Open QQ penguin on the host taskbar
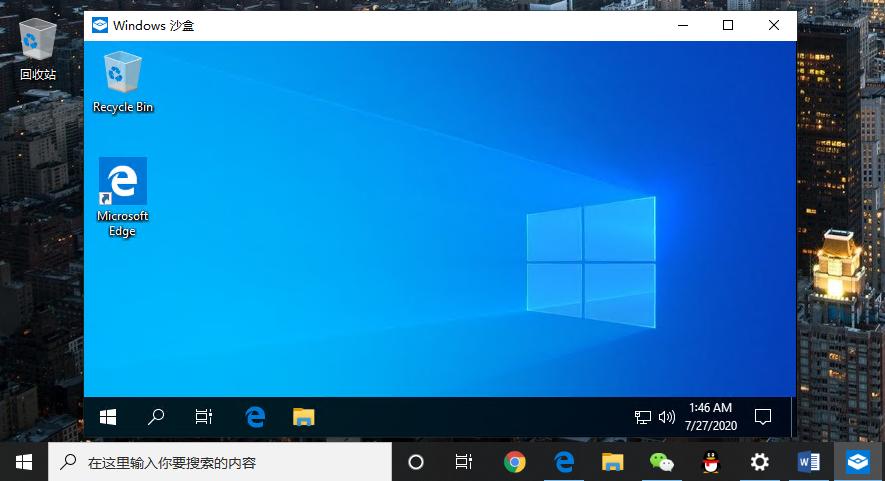Screen dimensions: 885x481 (x=711, y=462)
